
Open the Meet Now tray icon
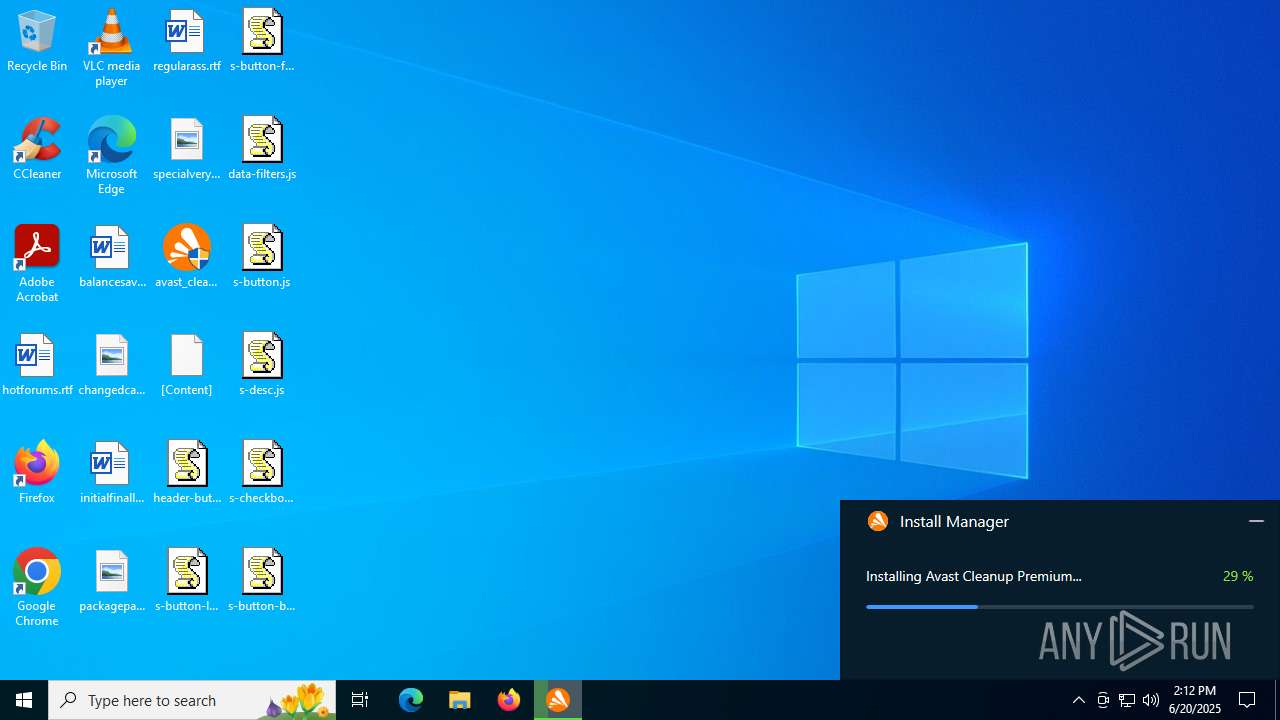(x=1103, y=700)
